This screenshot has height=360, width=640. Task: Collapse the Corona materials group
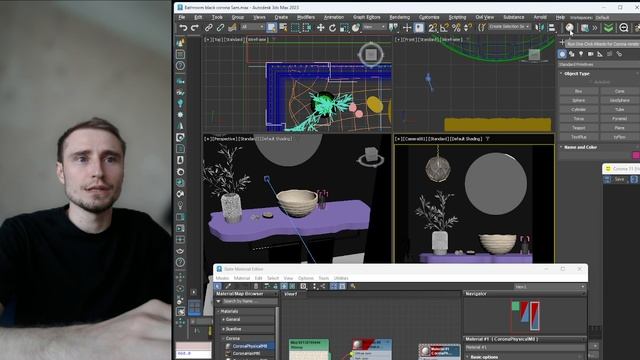tap(249, 338)
